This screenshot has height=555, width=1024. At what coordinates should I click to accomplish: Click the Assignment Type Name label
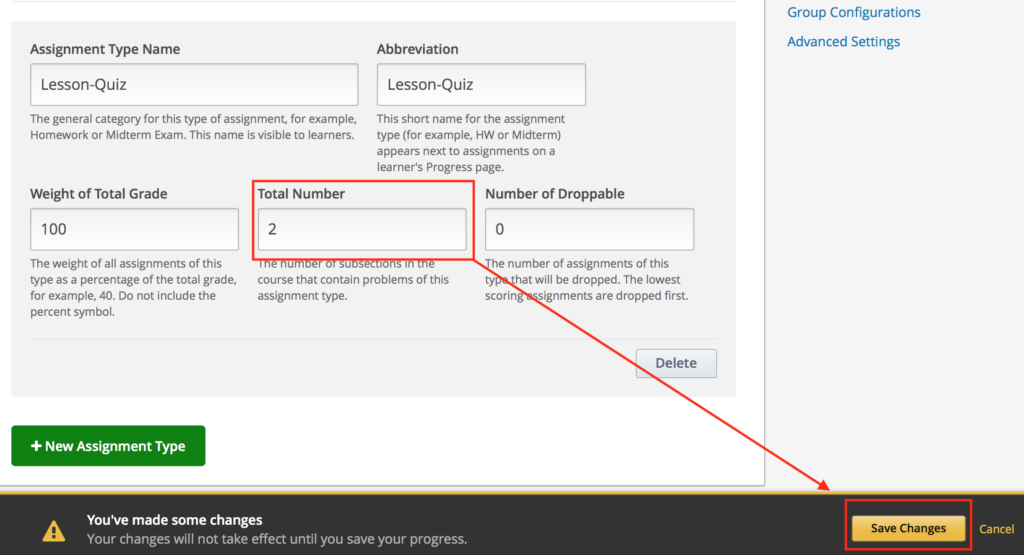(105, 49)
